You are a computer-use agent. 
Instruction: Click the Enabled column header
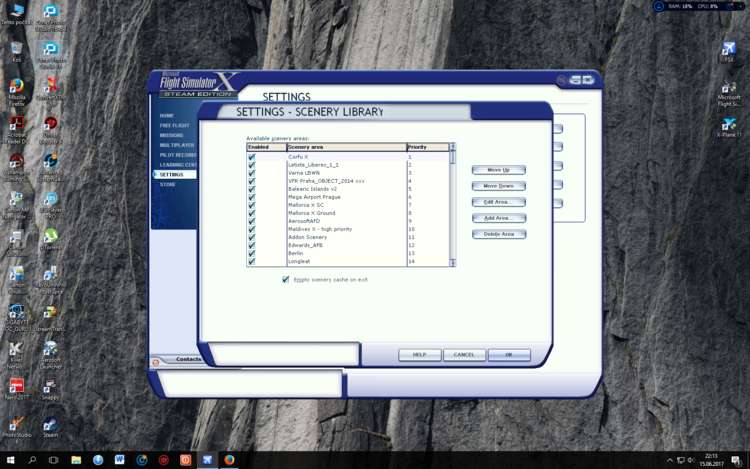click(x=266, y=147)
